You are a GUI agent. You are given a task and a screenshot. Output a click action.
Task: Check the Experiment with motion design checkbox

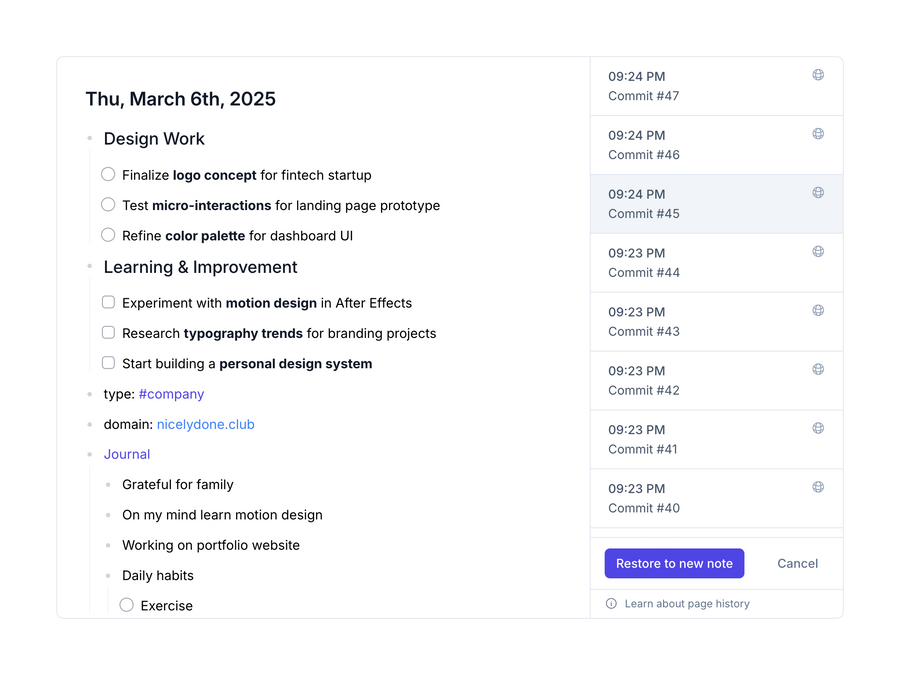(108, 302)
